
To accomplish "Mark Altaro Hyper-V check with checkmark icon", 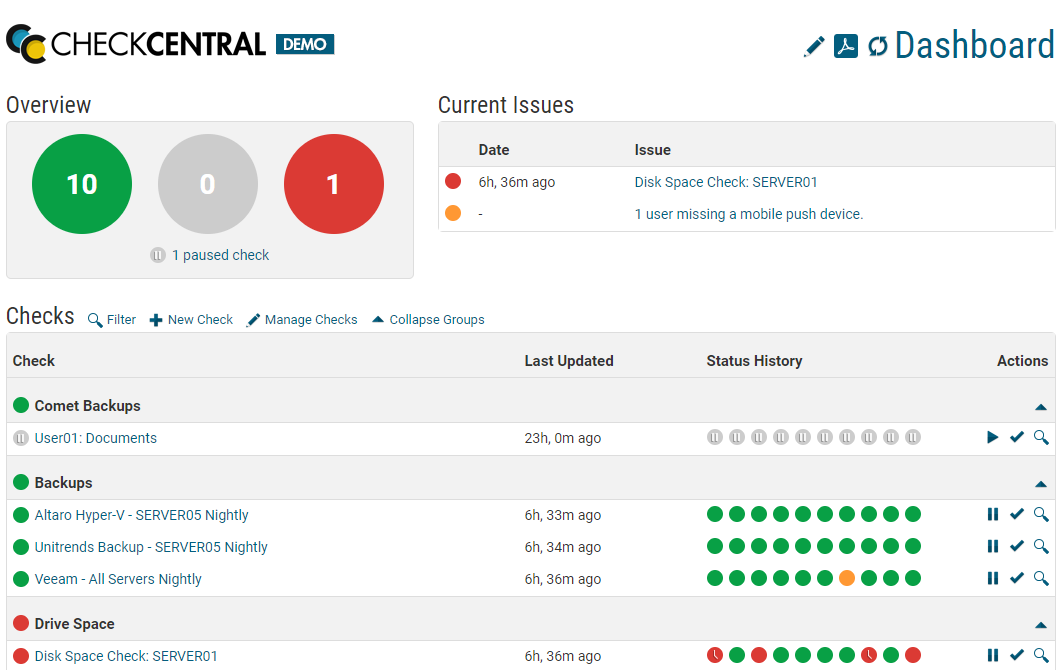I will click(1017, 515).
